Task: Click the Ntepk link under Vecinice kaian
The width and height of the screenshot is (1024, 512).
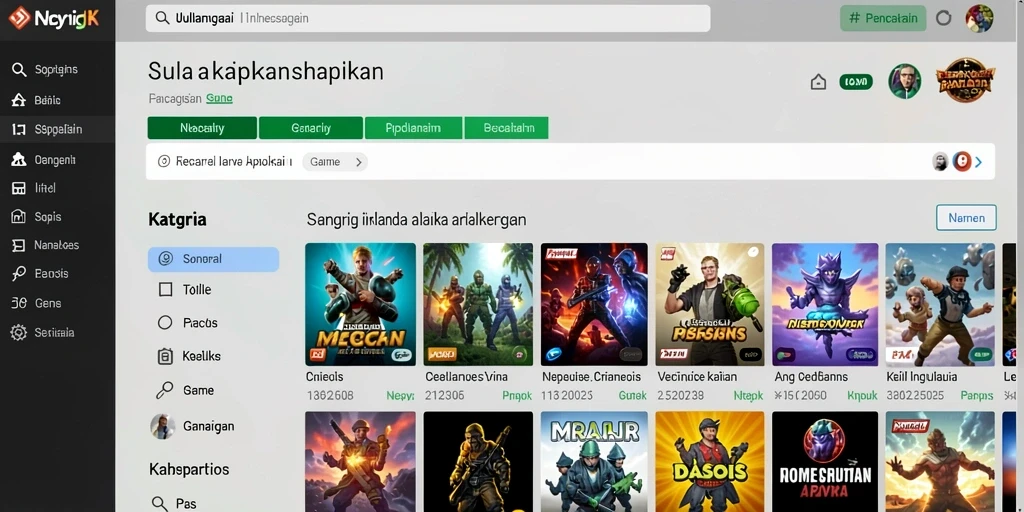Action: (748, 396)
